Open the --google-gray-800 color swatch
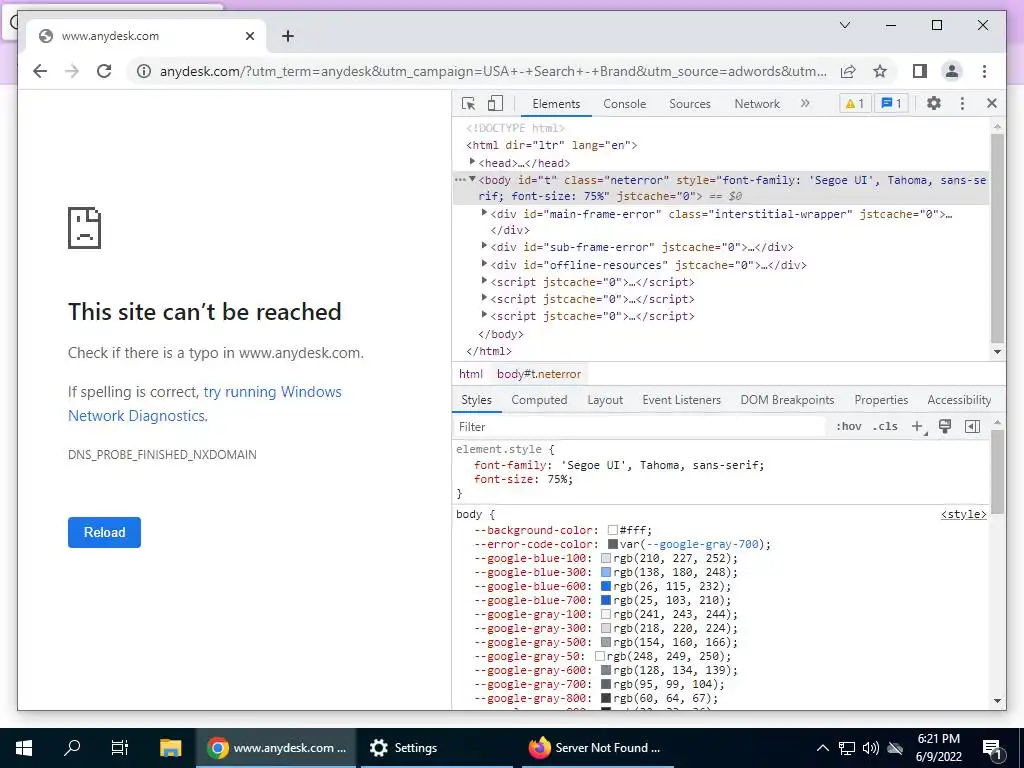Viewport: 1024px width, 768px height. point(606,698)
